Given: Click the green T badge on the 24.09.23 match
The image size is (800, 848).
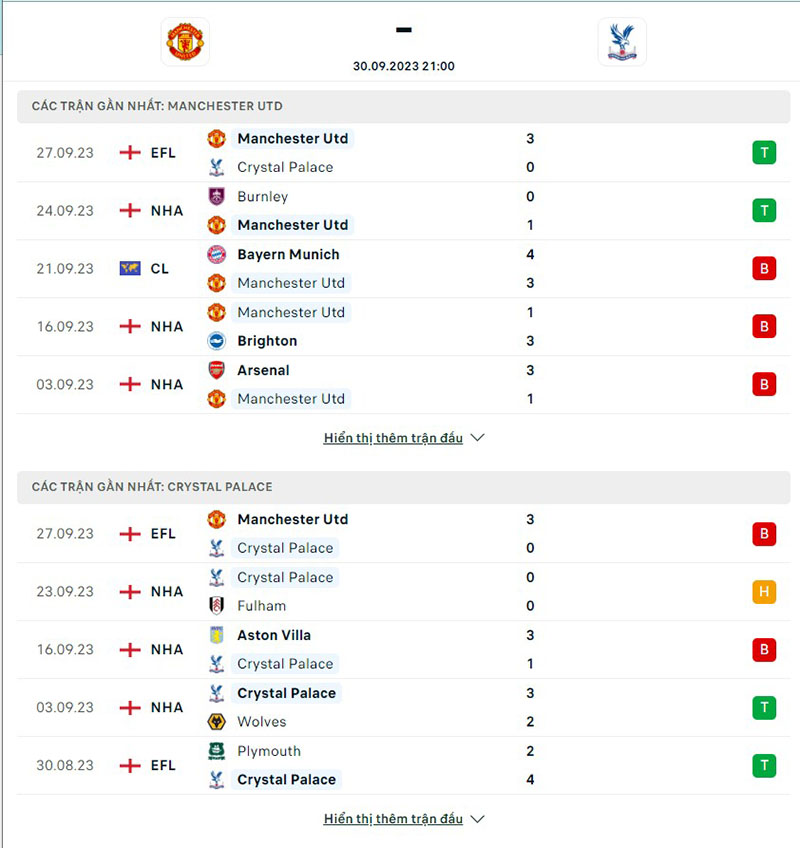Looking at the screenshot, I should [x=763, y=211].
